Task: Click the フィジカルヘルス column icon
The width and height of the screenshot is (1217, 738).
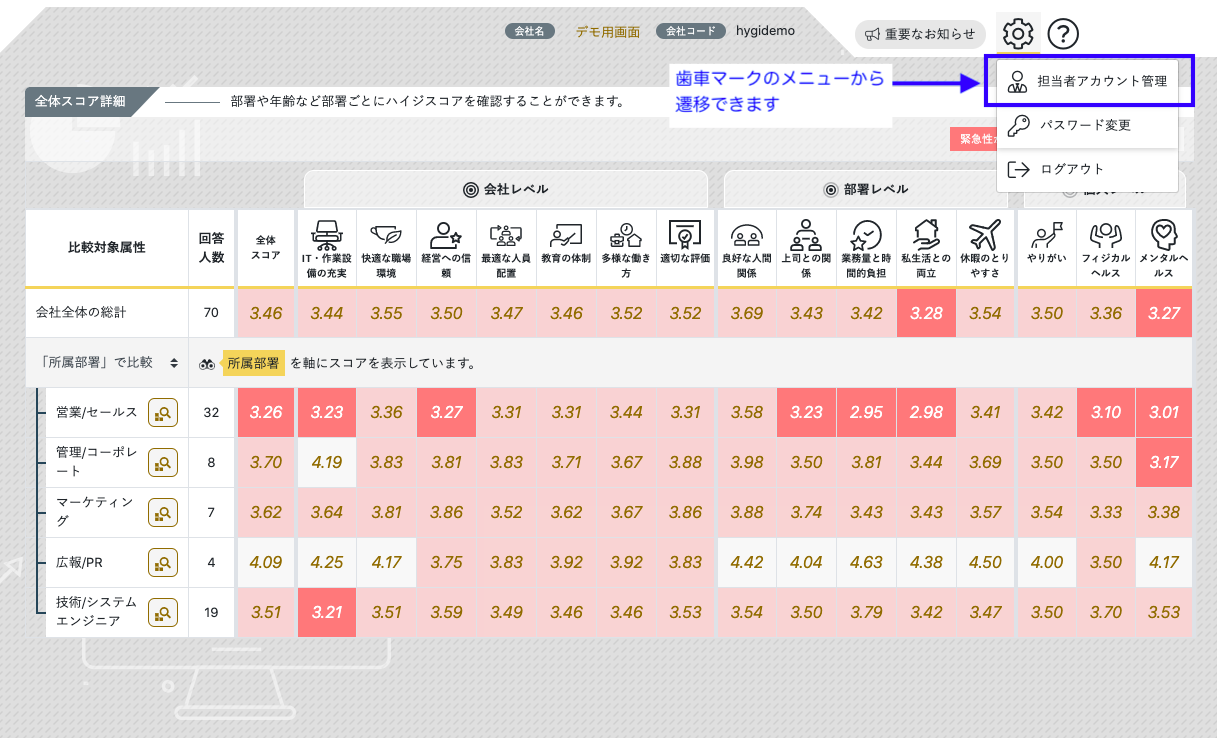Action: (x=1106, y=234)
